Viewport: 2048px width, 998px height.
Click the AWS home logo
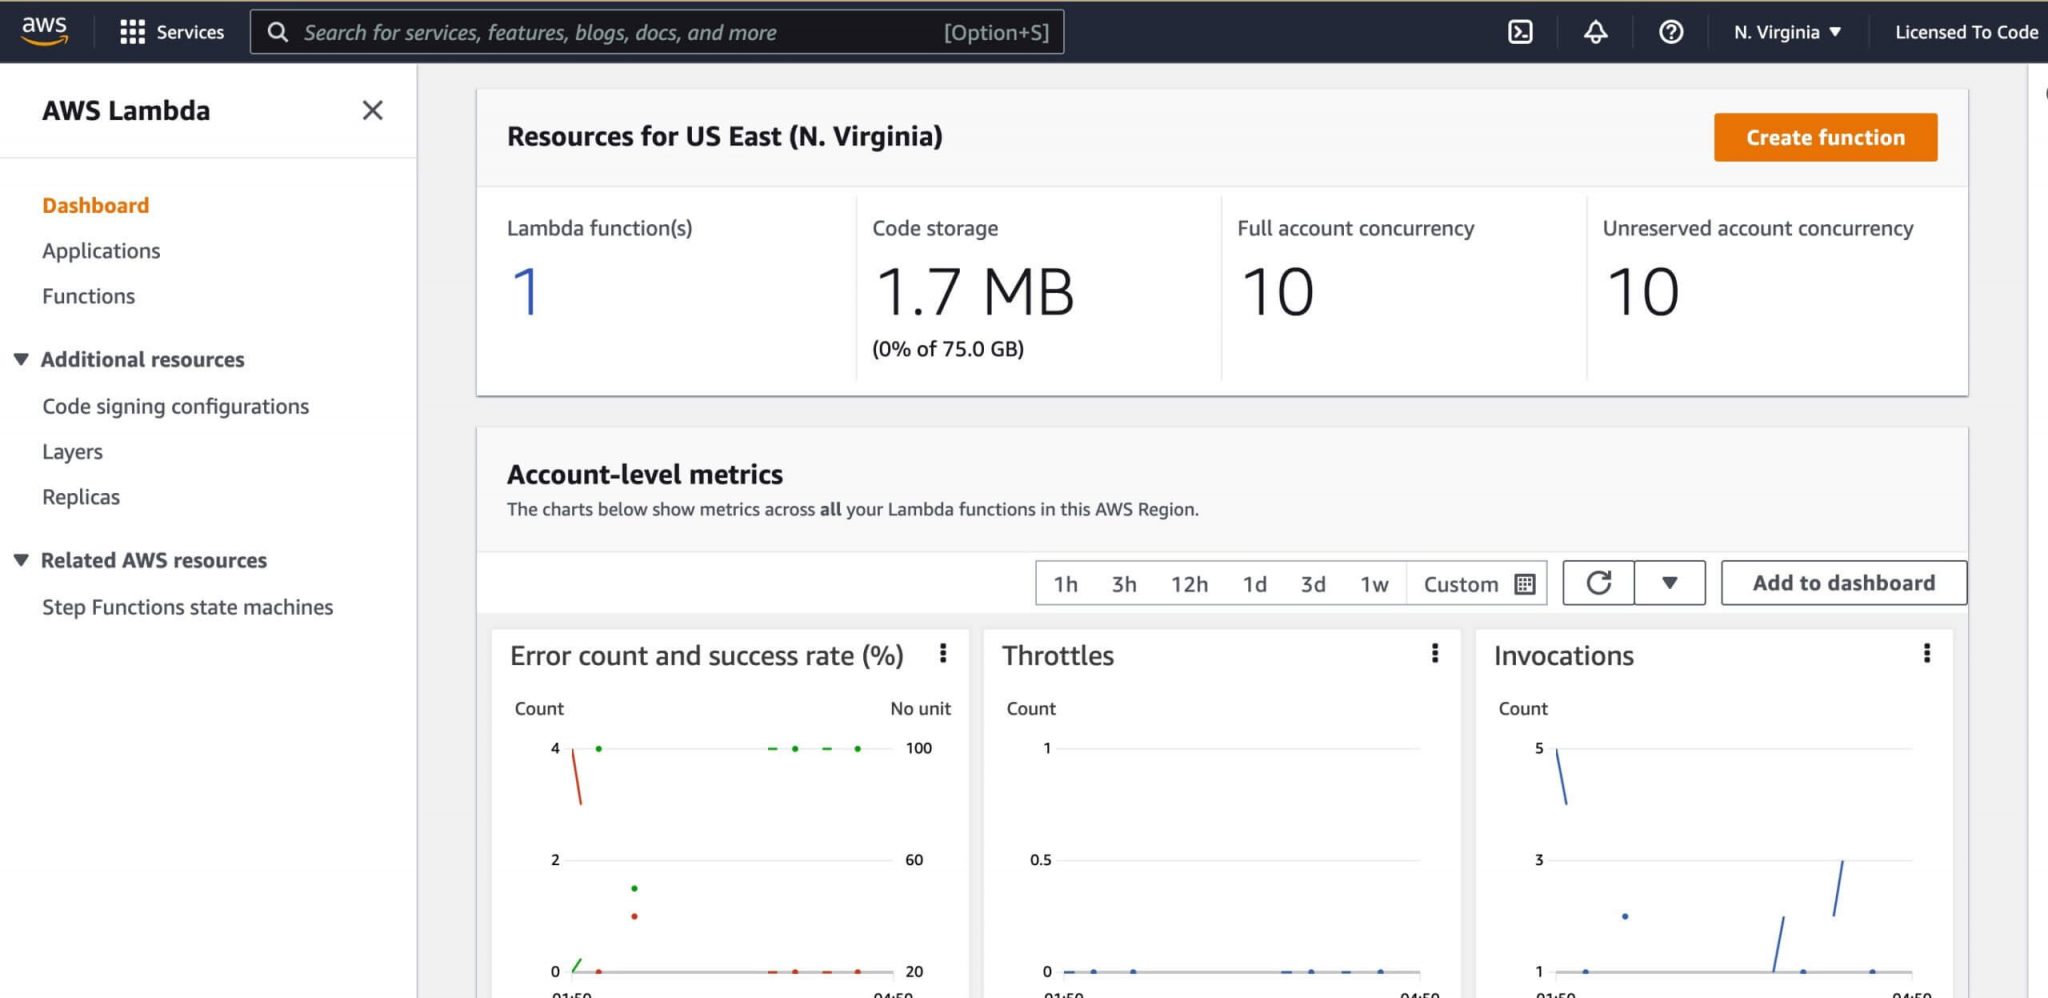click(44, 31)
